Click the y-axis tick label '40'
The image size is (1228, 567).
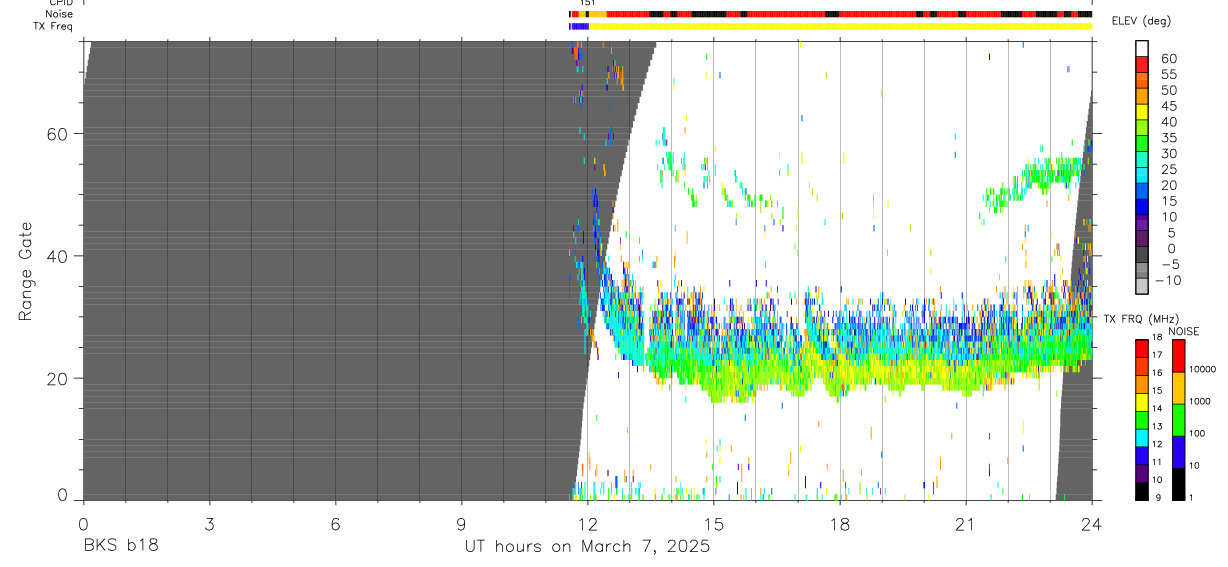[x=60, y=256]
